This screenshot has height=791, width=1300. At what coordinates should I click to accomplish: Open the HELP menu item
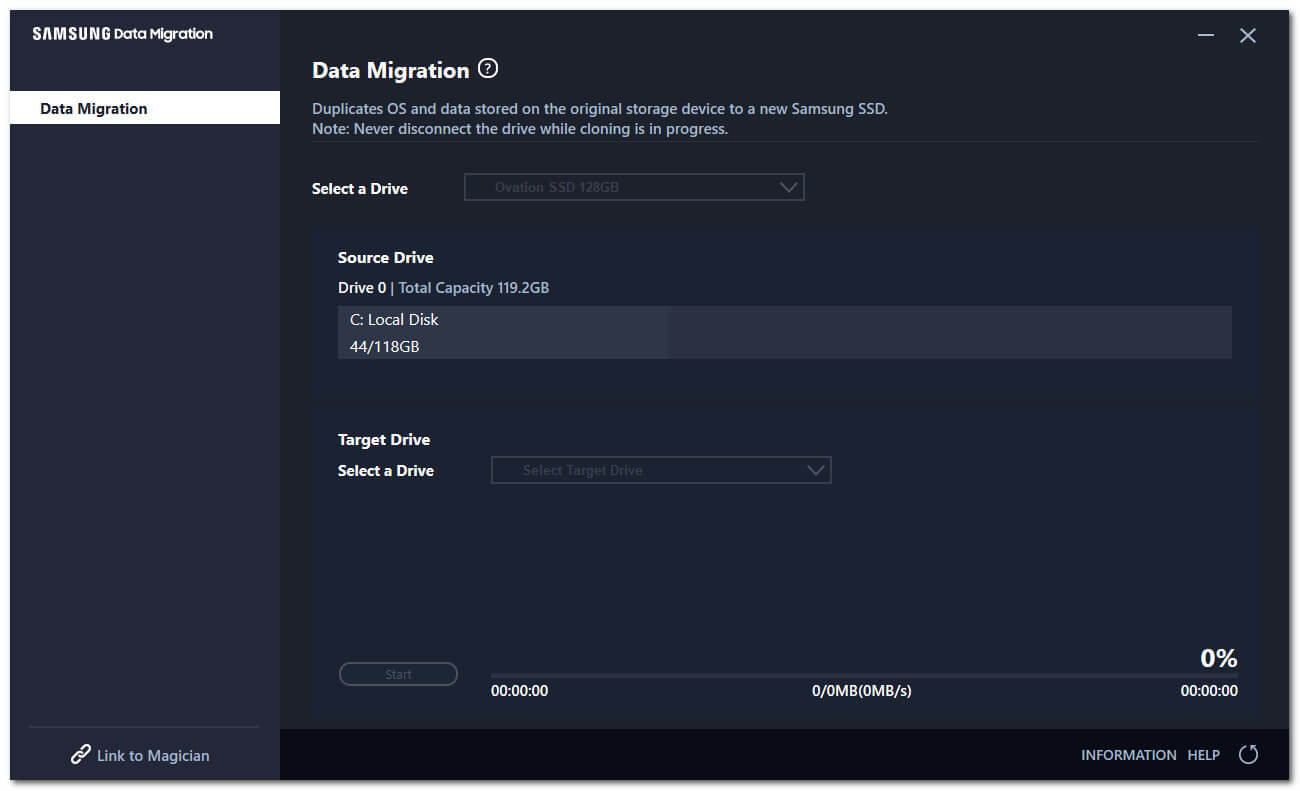pyautogui.click(x=1203, y=755)
